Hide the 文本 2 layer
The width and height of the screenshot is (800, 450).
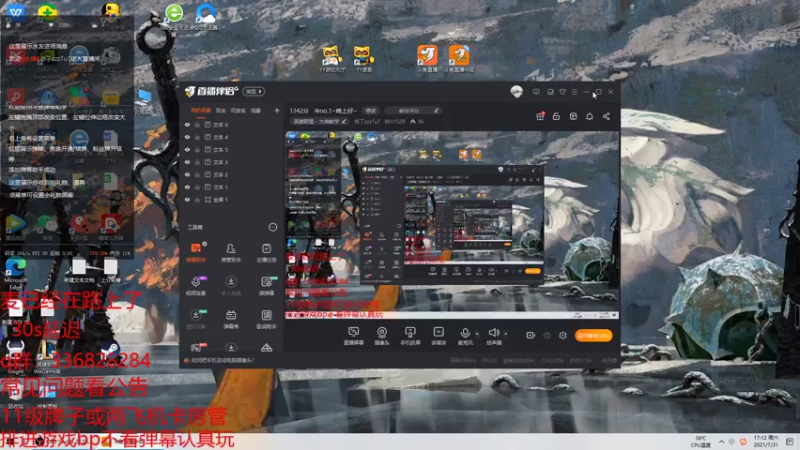(x=187, y=174)
